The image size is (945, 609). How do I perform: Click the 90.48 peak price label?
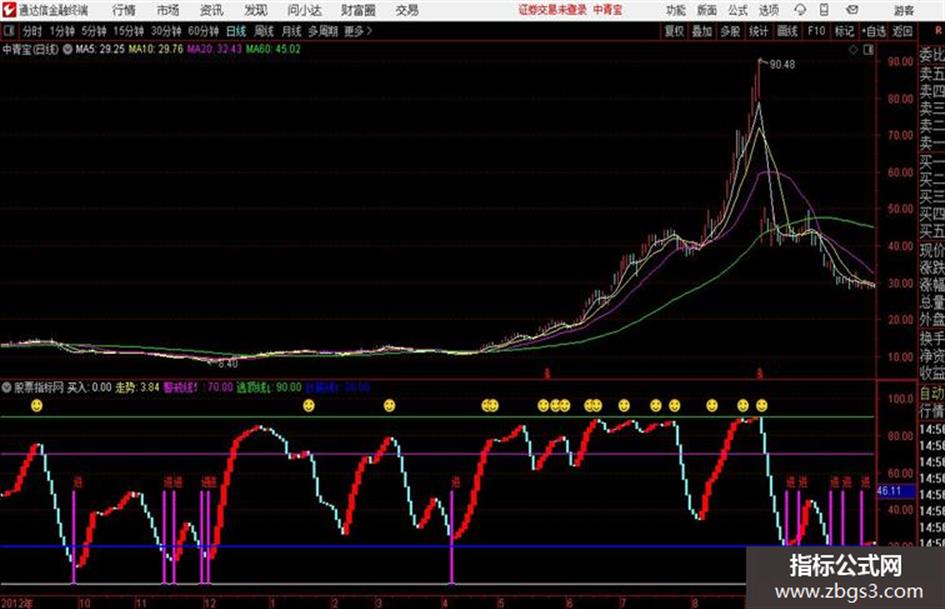click(782, 65)
